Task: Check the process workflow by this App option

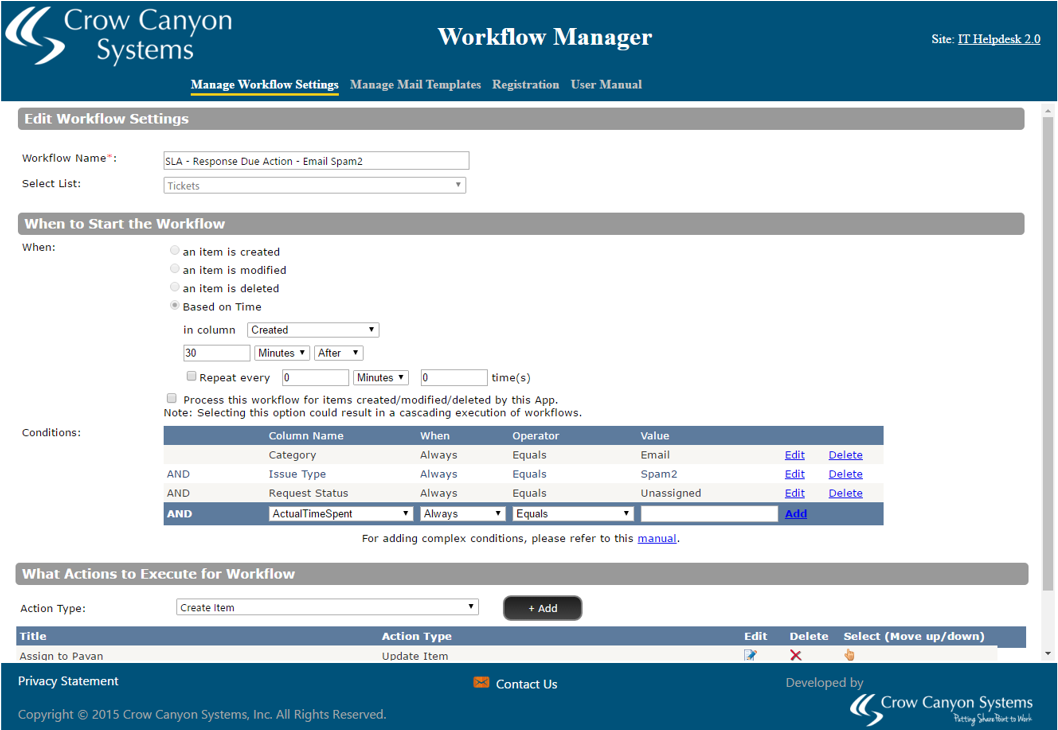Action: (x=172, y=398)
